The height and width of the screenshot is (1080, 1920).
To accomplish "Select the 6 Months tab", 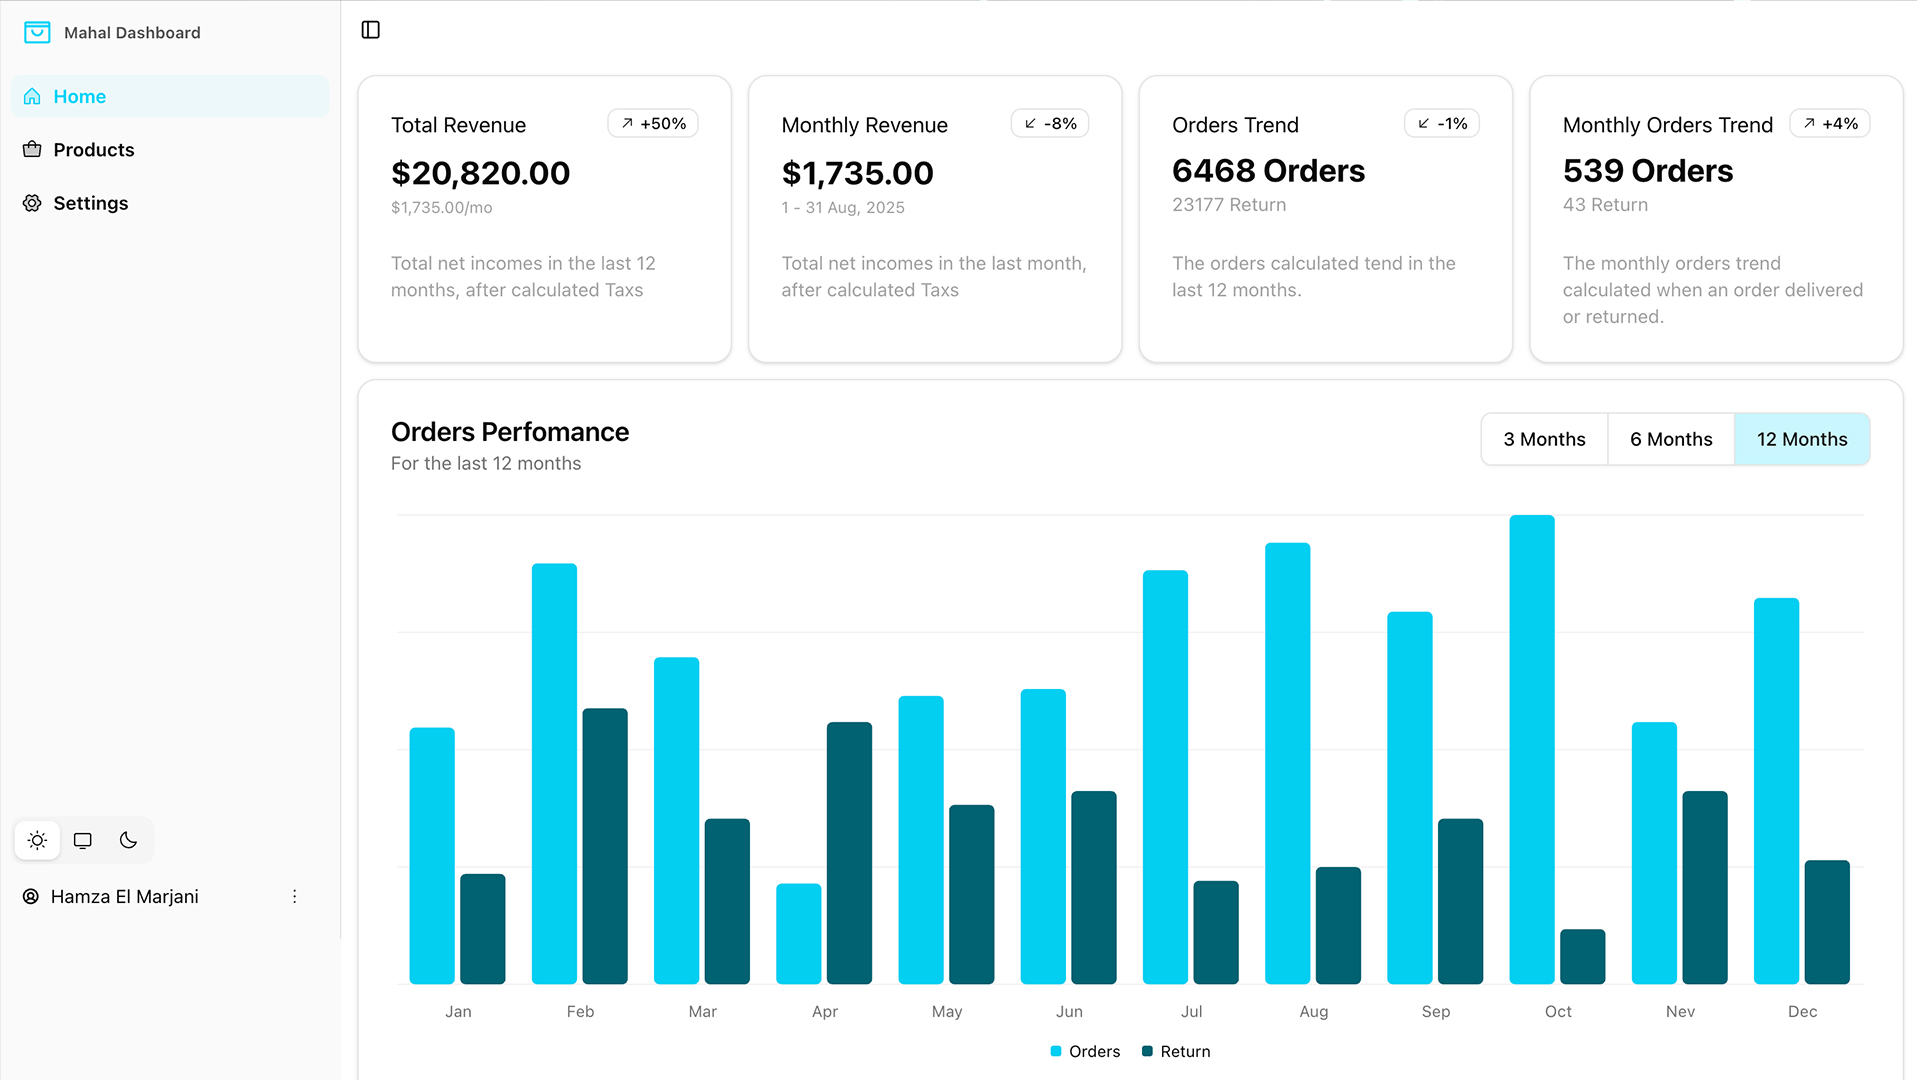I will [x=1670, y=439].
